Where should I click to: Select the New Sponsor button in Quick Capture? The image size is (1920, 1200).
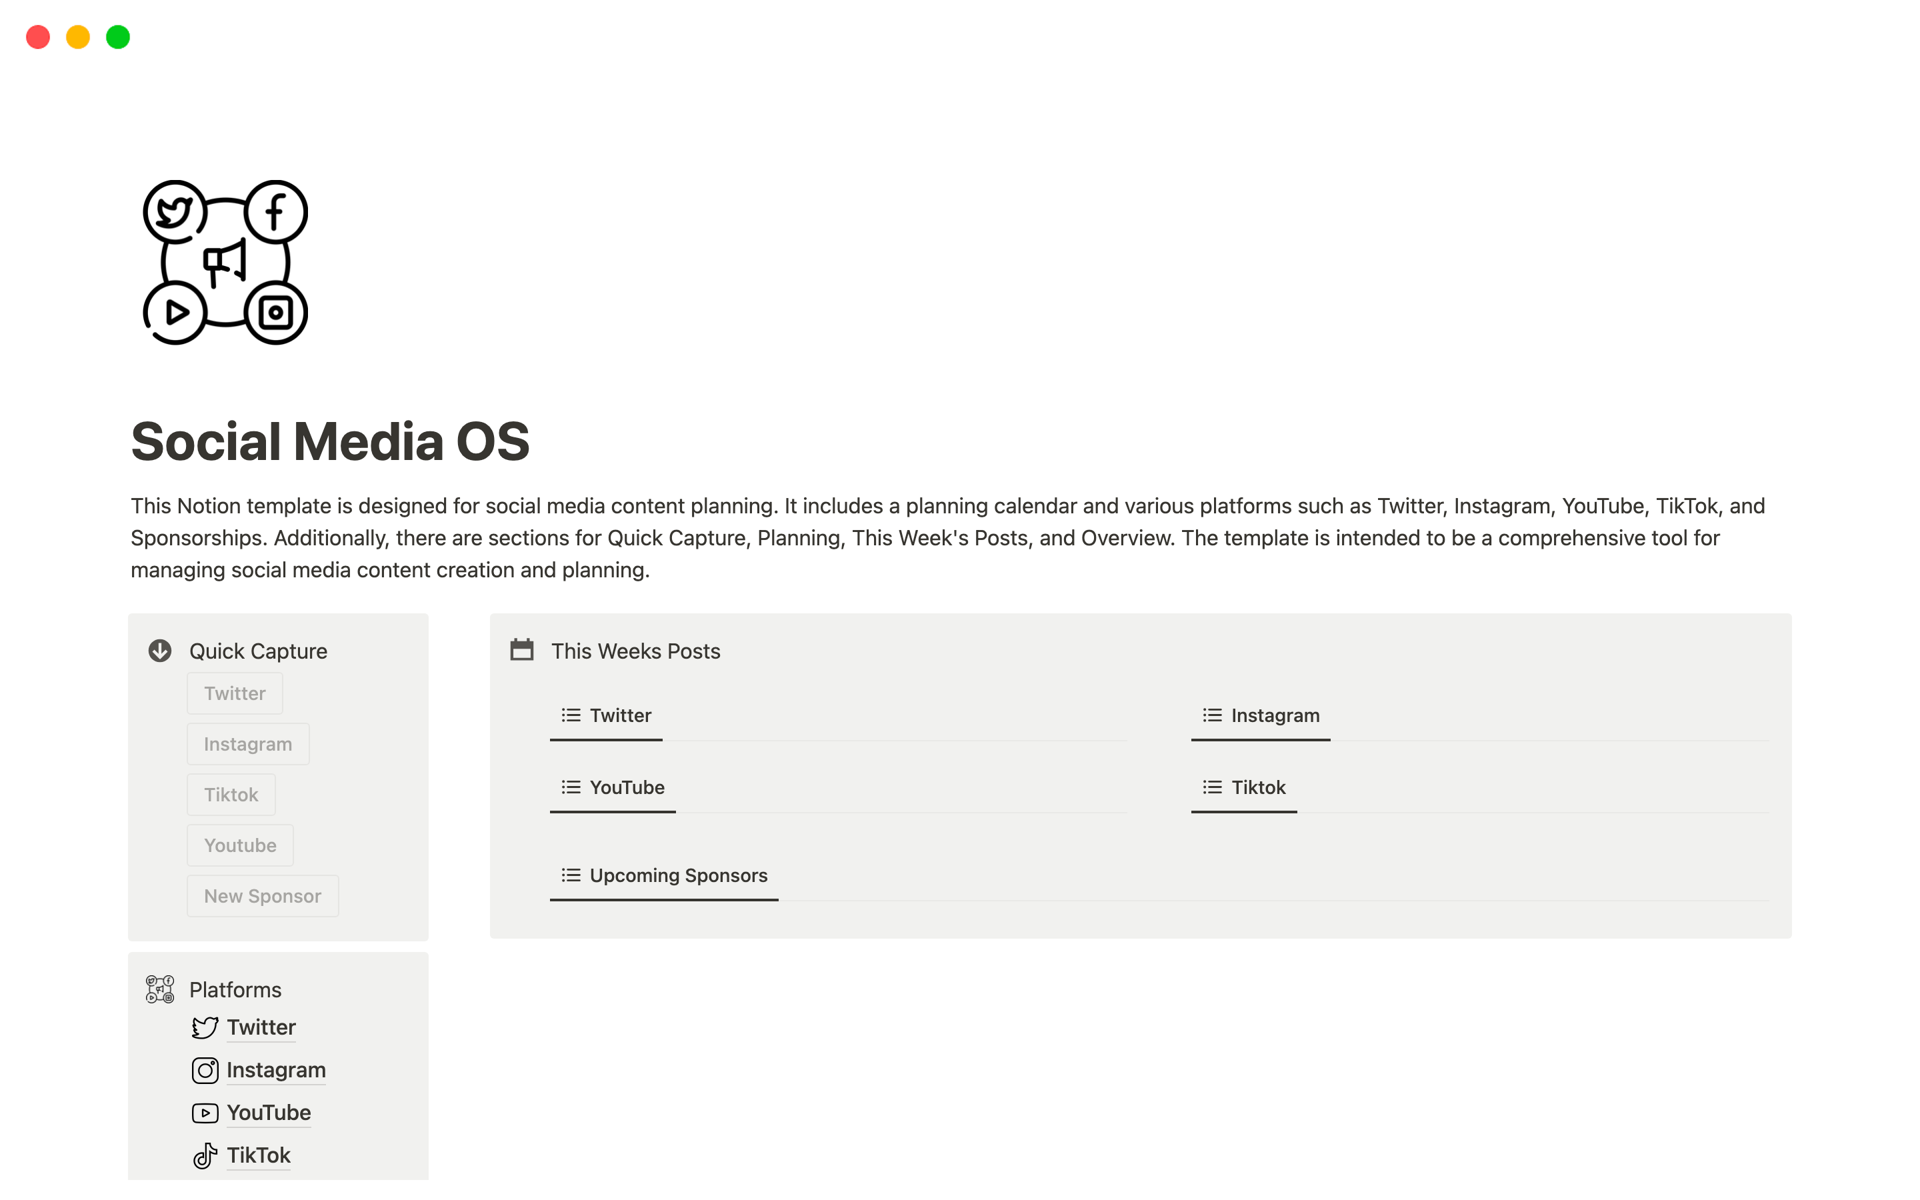261,894
